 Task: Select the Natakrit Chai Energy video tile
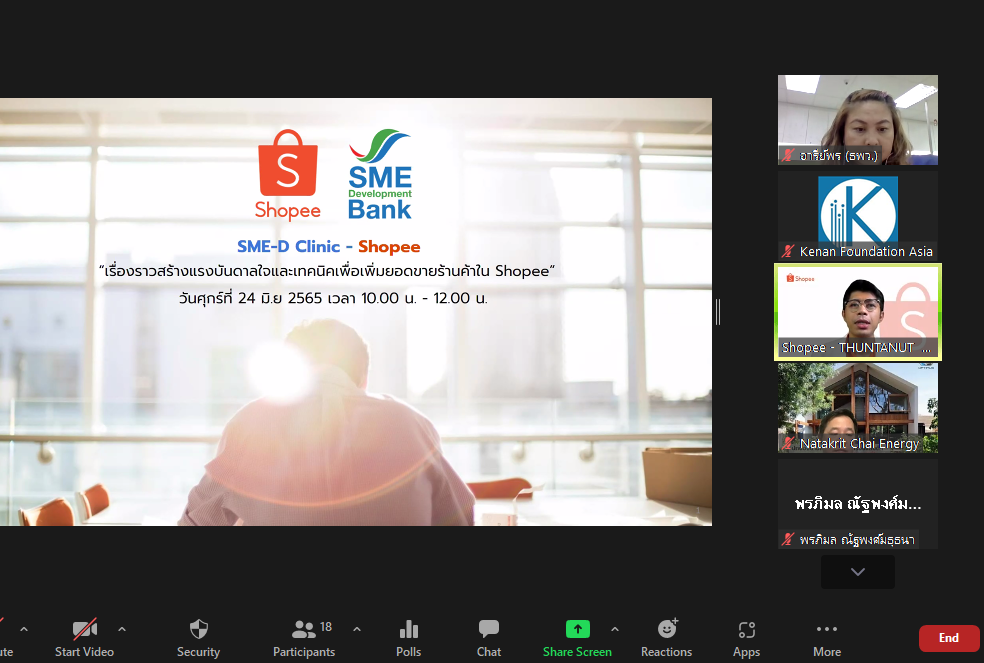tap(858, 408)
